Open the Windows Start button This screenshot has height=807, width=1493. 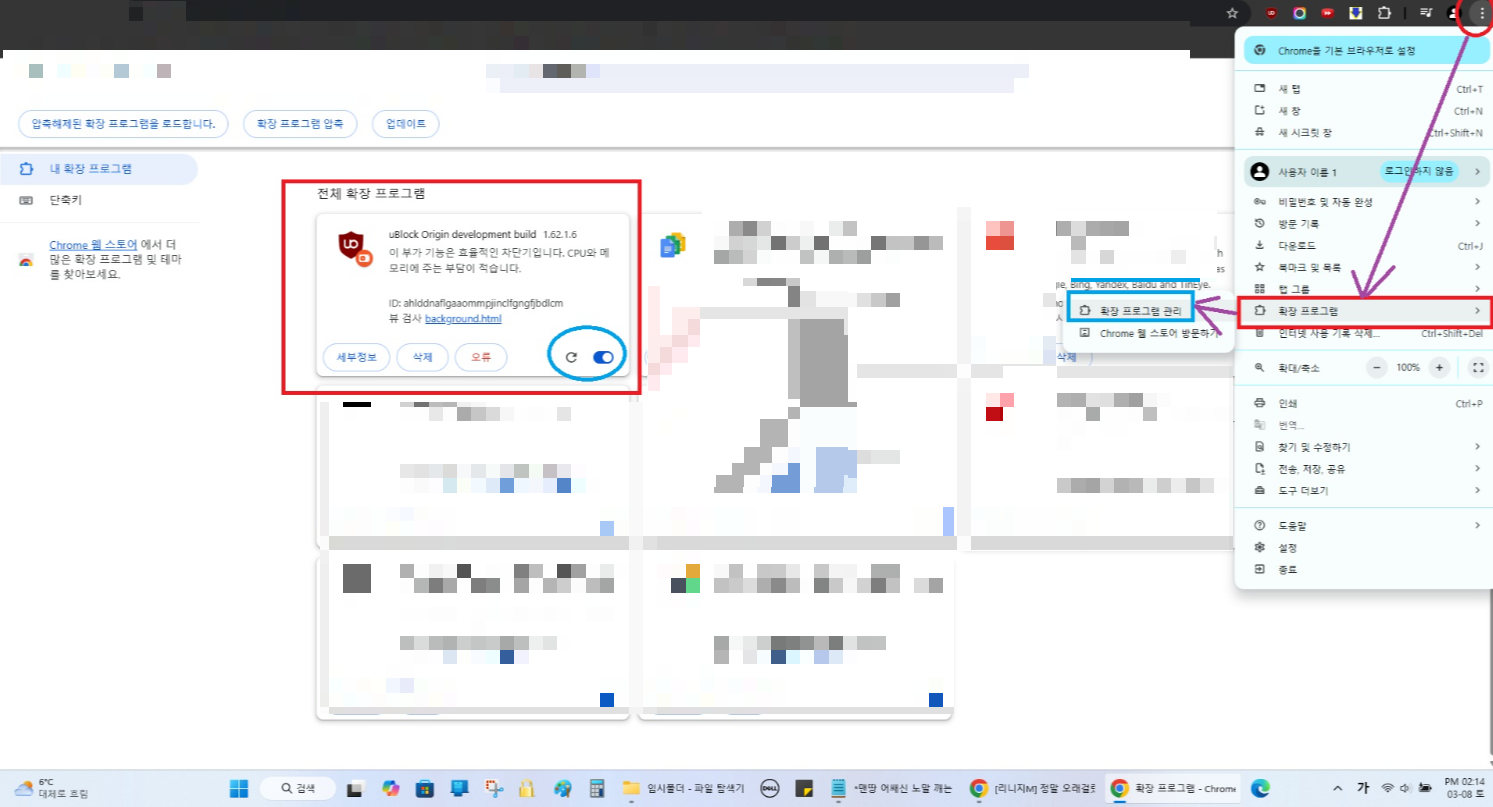click(x=239, y=788)
